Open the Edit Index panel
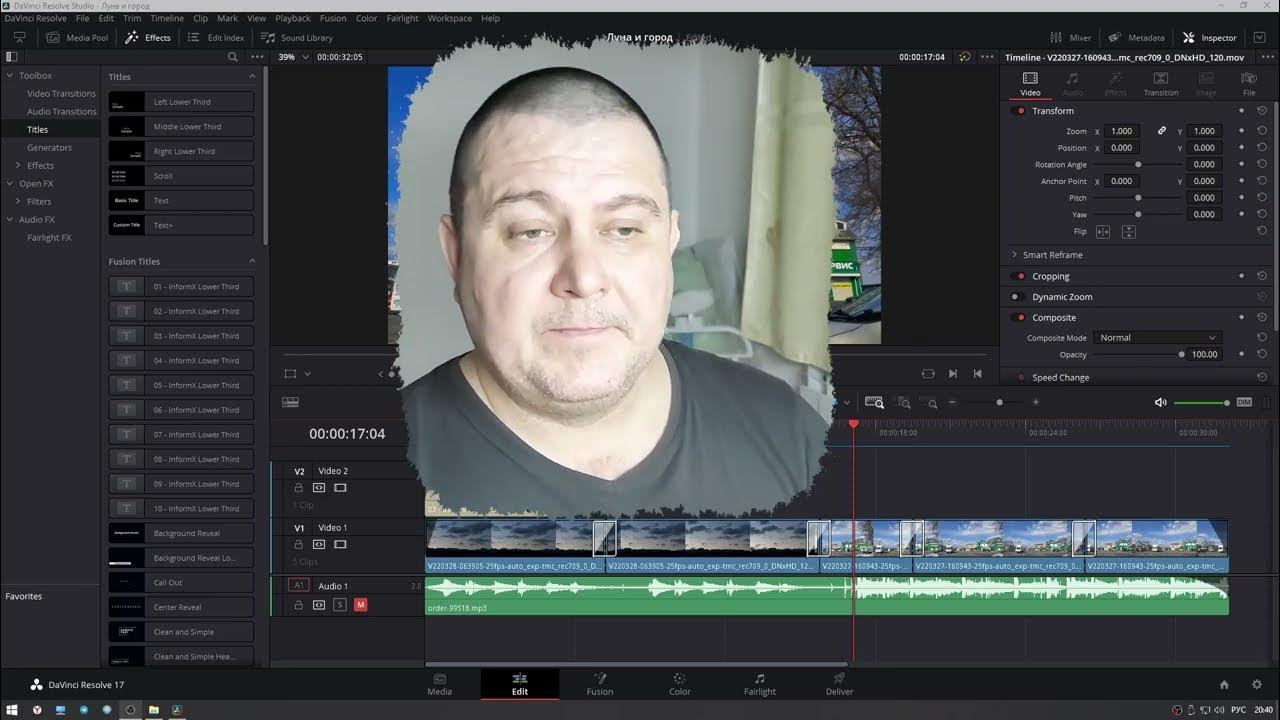The image size is (1280, 720). point(215,38)
